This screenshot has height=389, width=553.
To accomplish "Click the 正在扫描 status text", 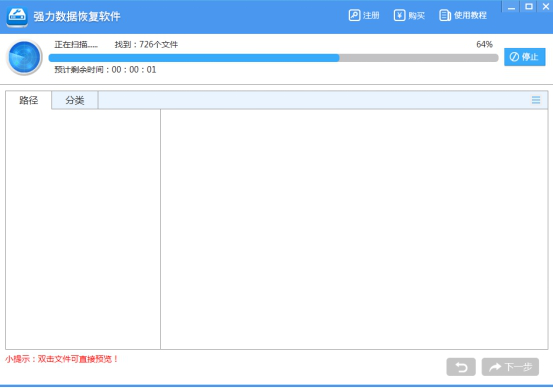I will [x=76, y=44].
